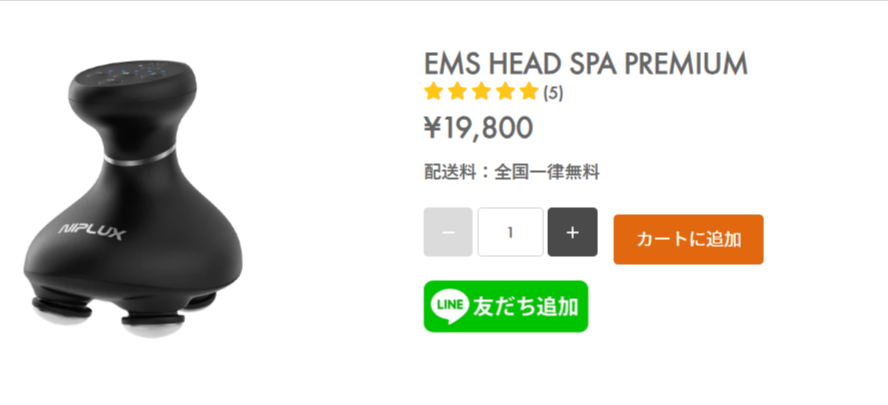
Task: Click the ¥19,800 price text
Action: tap(479, 128)
